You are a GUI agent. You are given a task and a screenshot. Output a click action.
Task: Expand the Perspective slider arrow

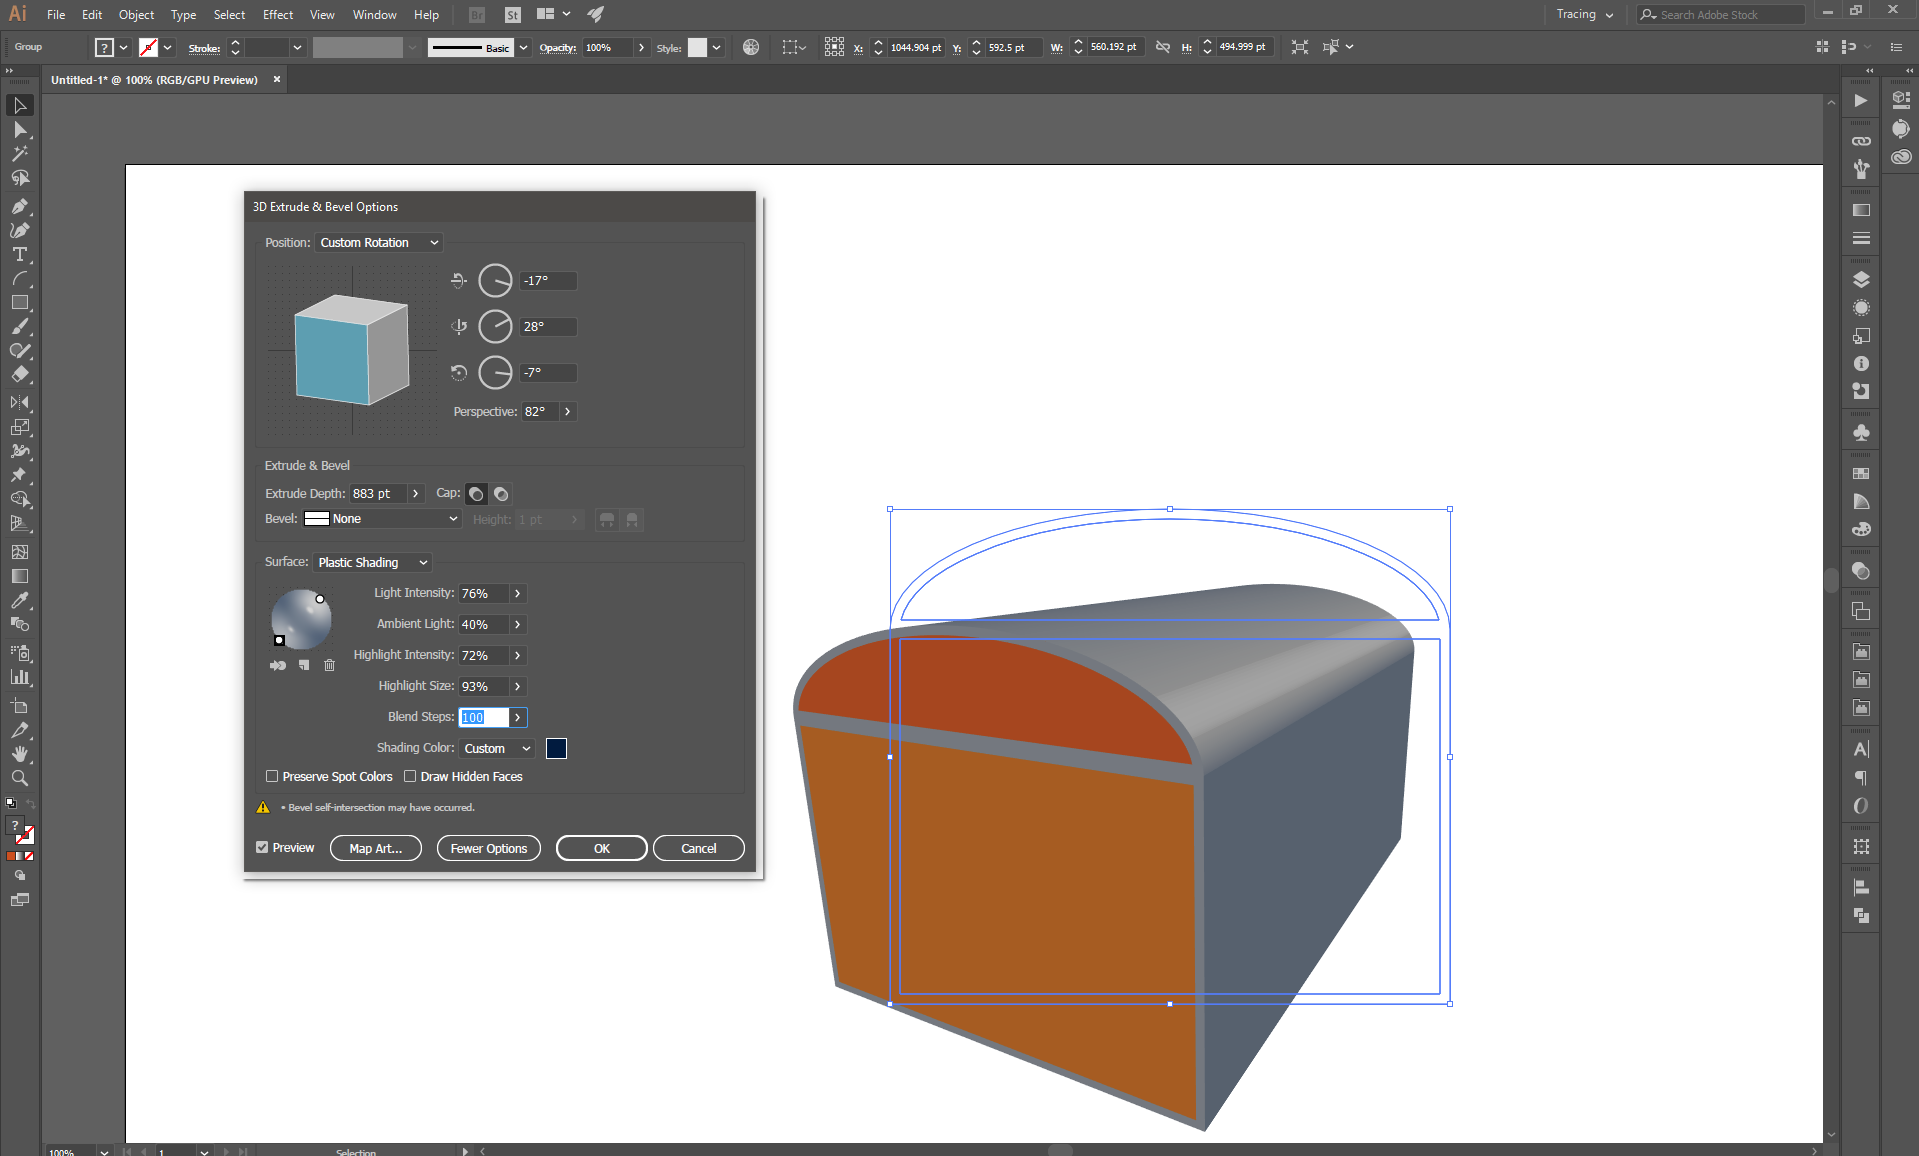coord(567,412)
